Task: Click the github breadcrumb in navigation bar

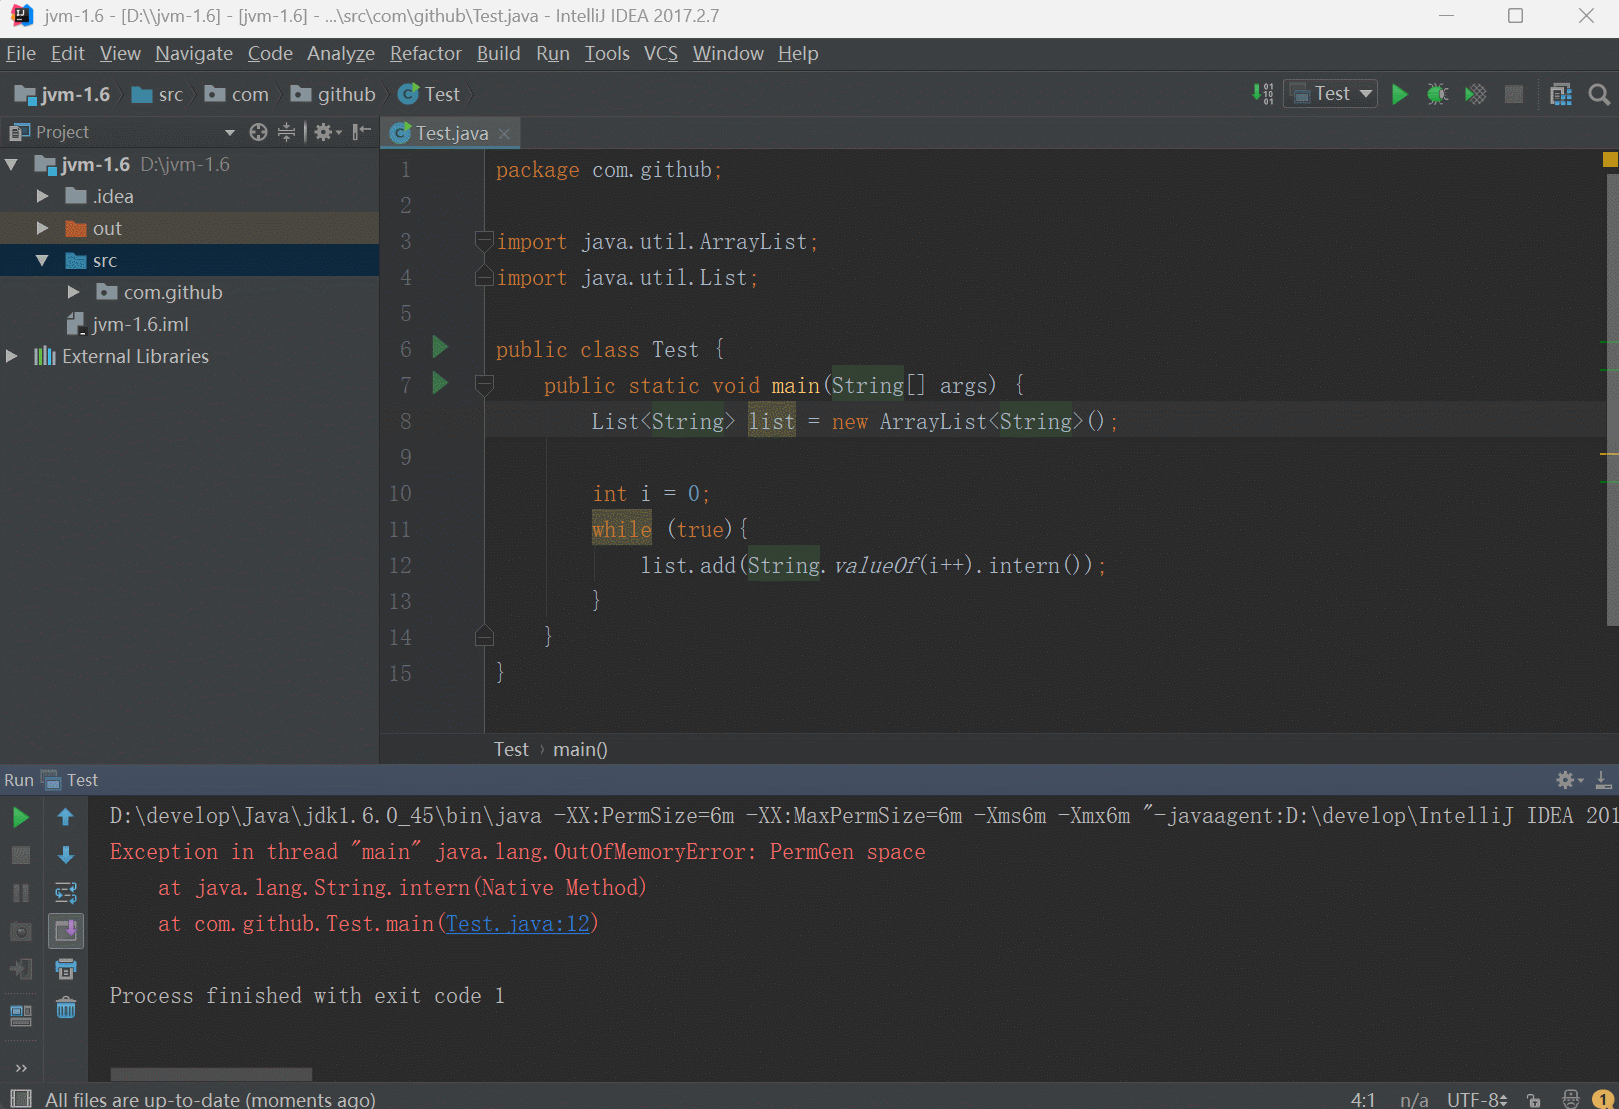Action: coord(345,94)
